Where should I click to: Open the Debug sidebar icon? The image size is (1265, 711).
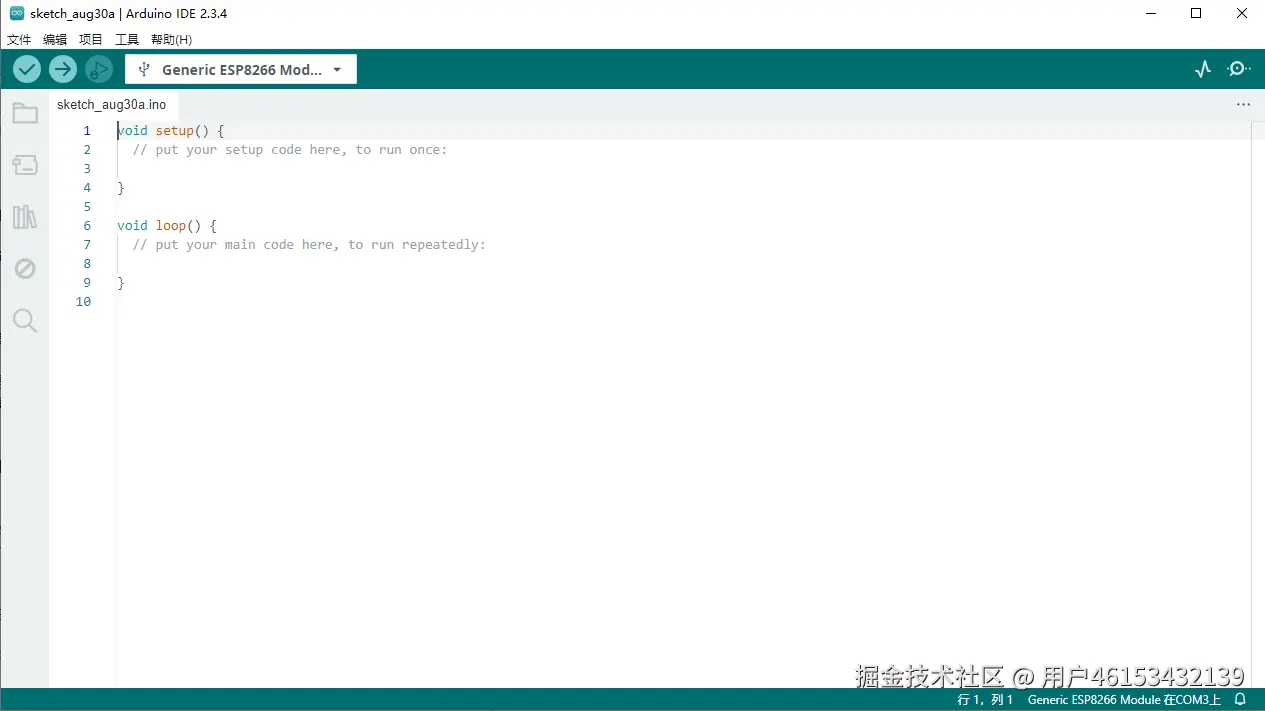pyautogui.click(x=25, y=269)
